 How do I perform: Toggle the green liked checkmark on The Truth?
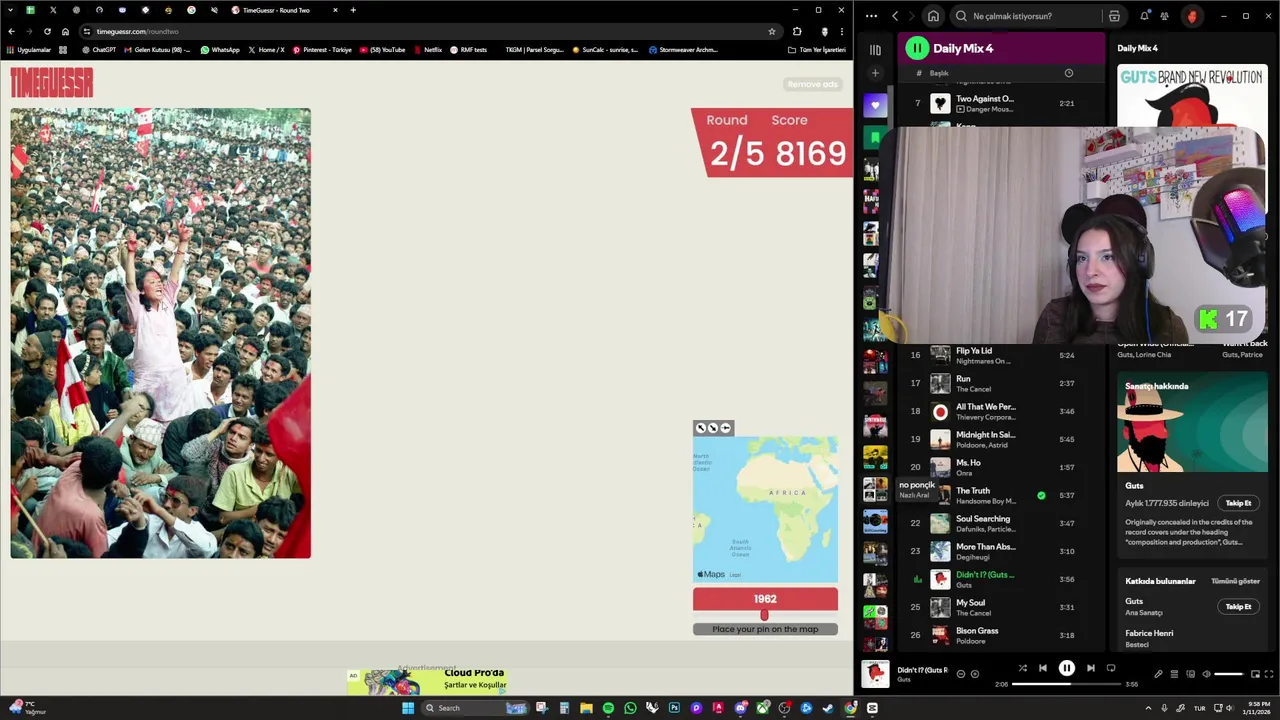click(x=1041, y=495)
